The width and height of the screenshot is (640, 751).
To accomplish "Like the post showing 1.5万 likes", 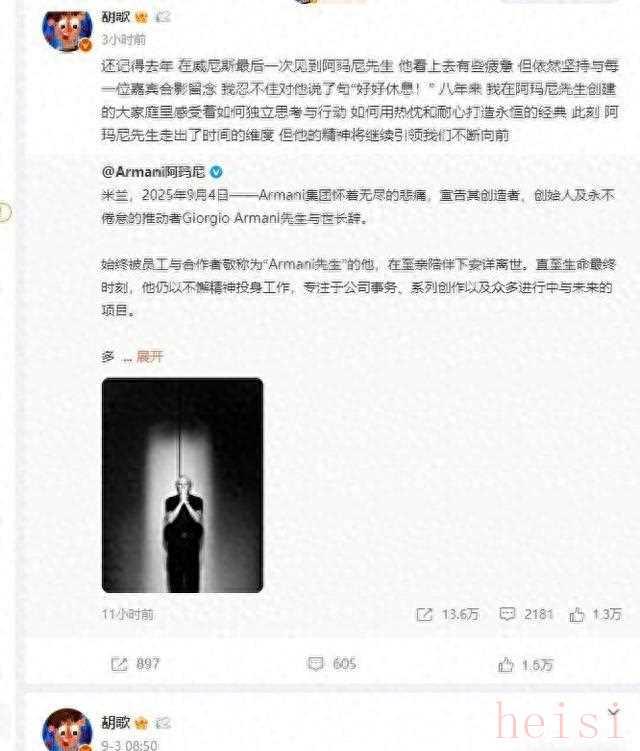I will click(x=505, y=664).
